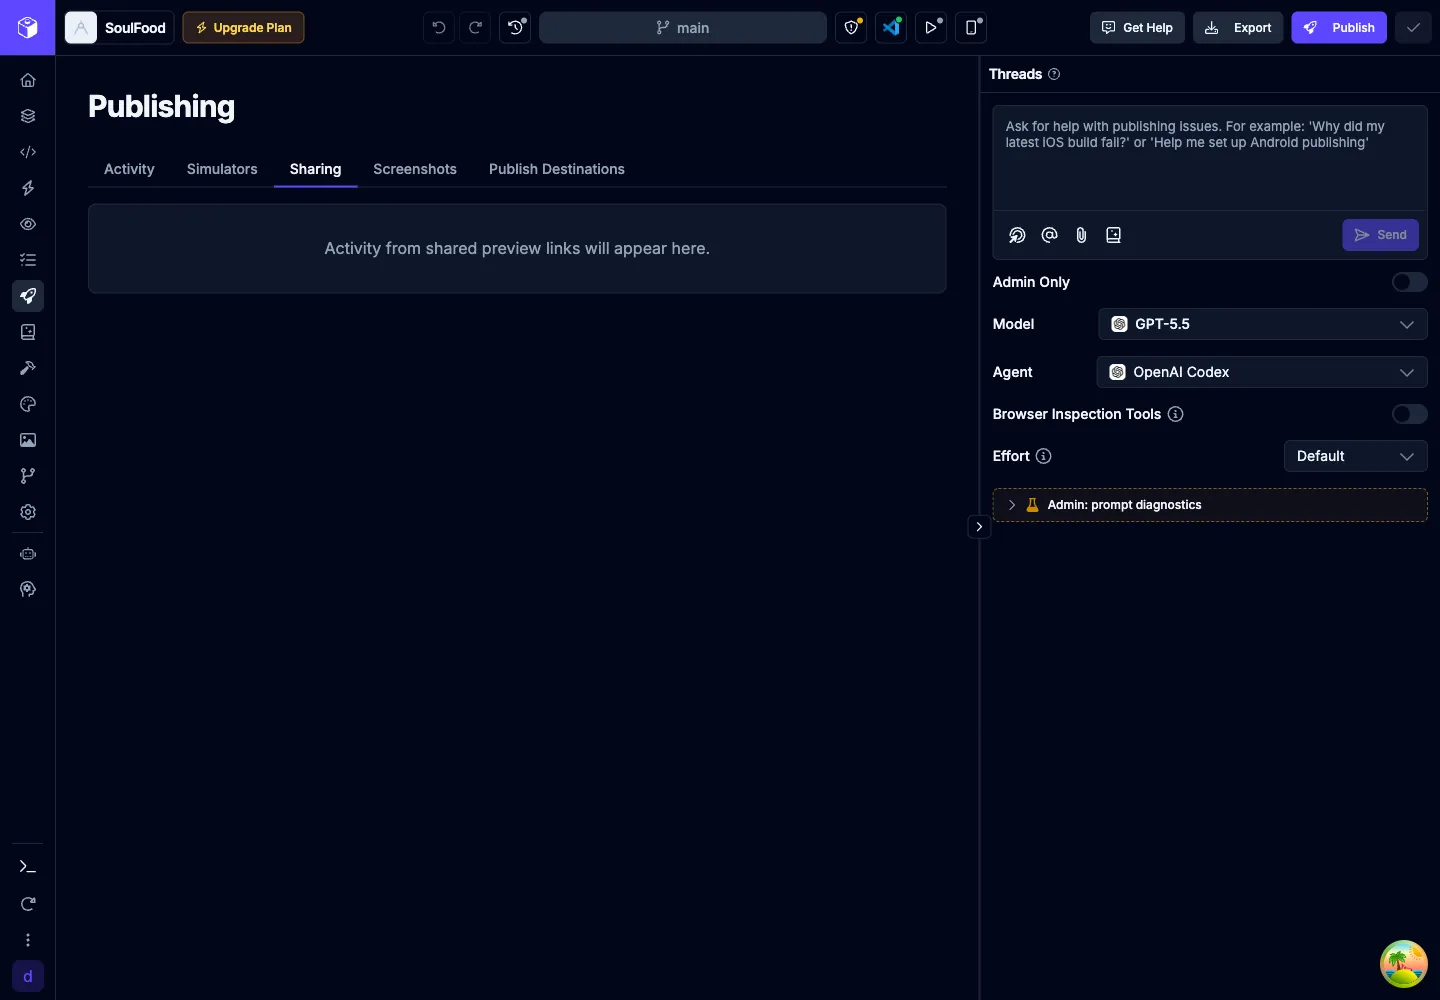Click the image add icon in composer
Image resolution: width=1440 pixels, height=1000 pixels.
coord(1113,235)
